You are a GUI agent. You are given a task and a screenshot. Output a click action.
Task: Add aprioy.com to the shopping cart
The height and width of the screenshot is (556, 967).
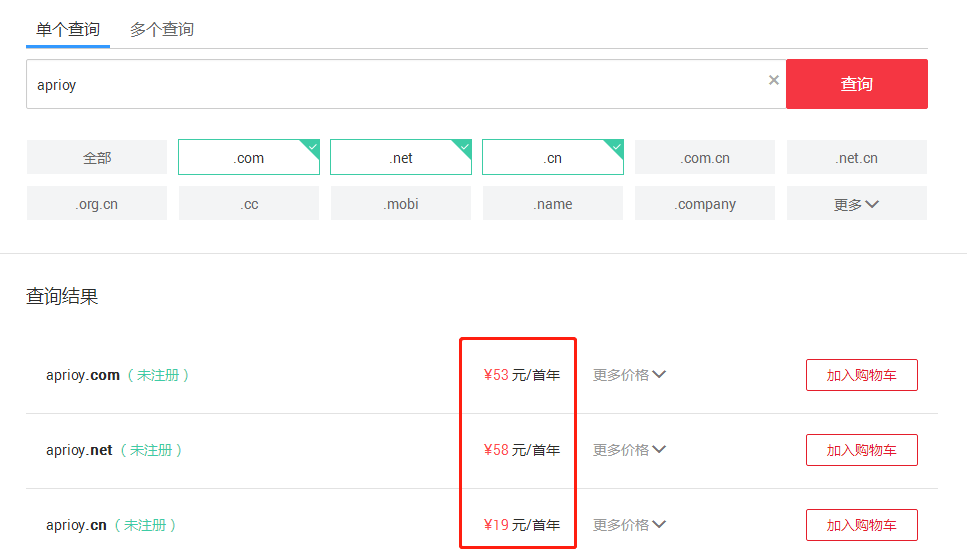pyautogui.click(x=861, y=375)
